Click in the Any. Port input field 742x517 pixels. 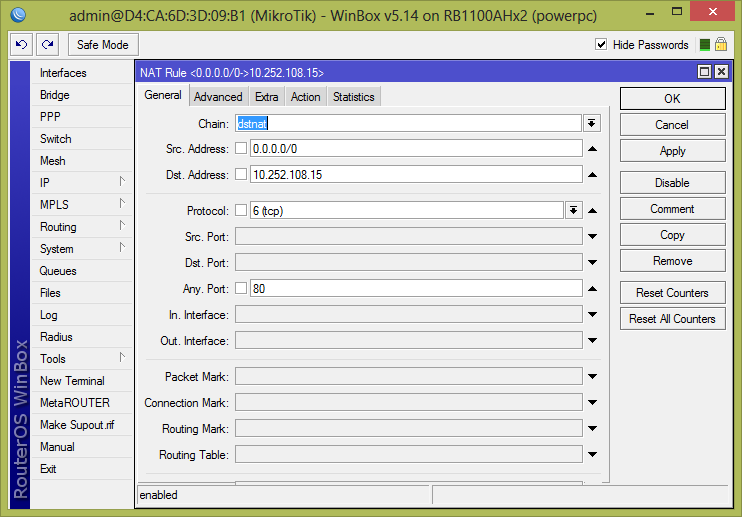pos(416,289)
